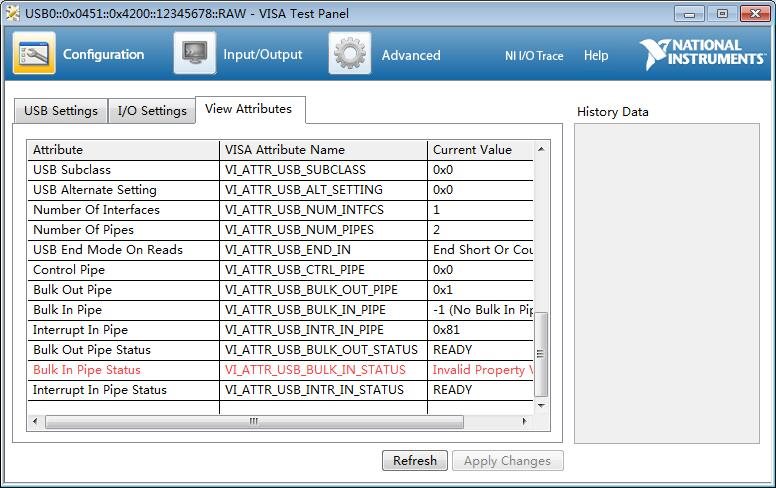This screenshot has width=776, height=488.
Task: Close the VISA Test Panel window
Action: tap(755, 14)
